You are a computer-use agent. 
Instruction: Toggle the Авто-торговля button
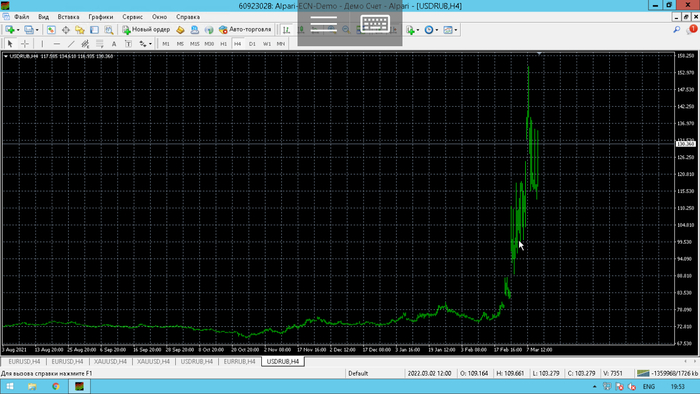click(245, 29)
